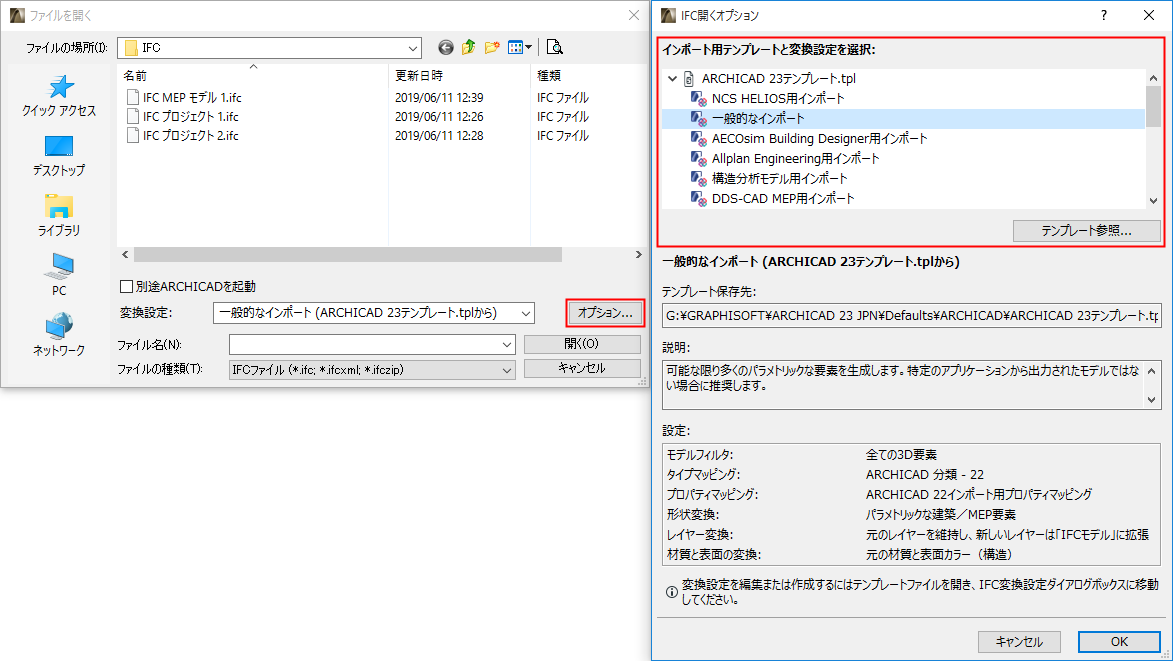Click the 開く(O) button
1173x661 pixels.
click(582, 344)
